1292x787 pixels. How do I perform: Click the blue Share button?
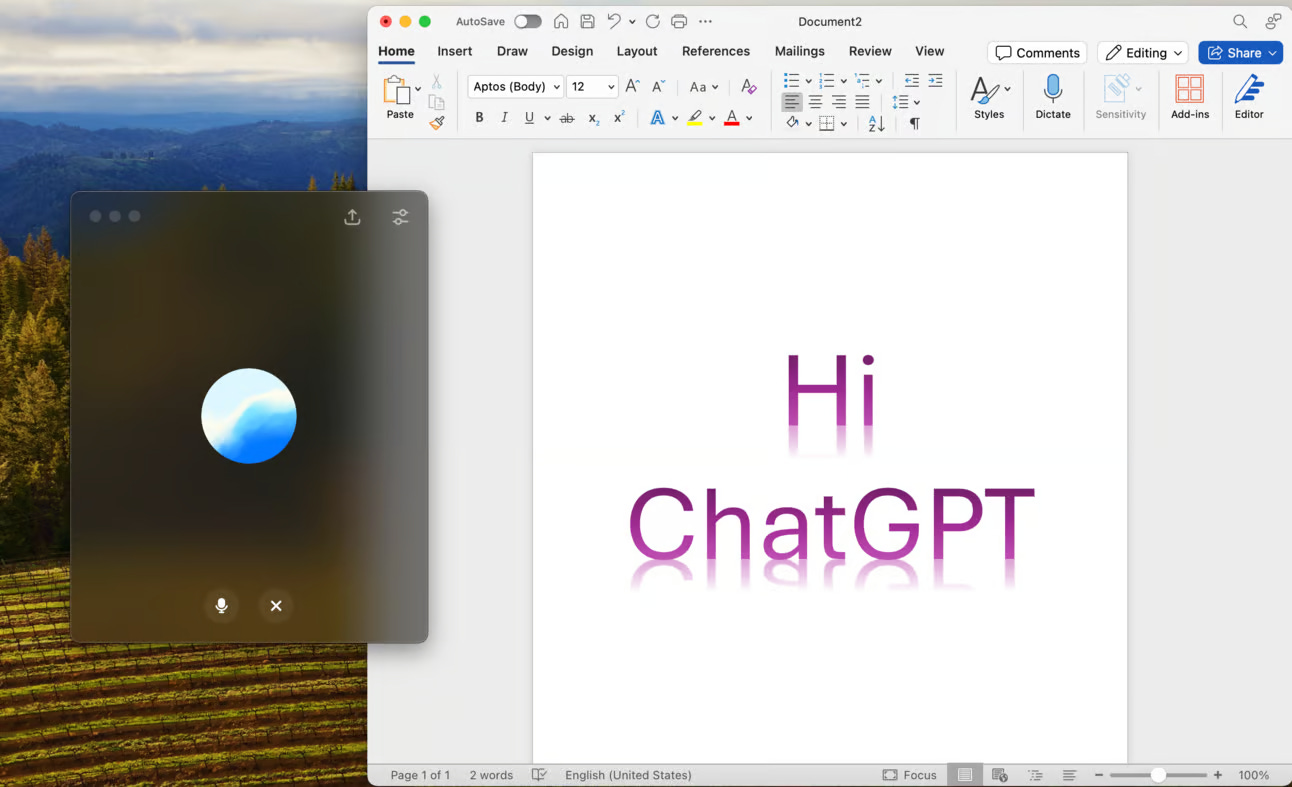(x=1240, y=53)
